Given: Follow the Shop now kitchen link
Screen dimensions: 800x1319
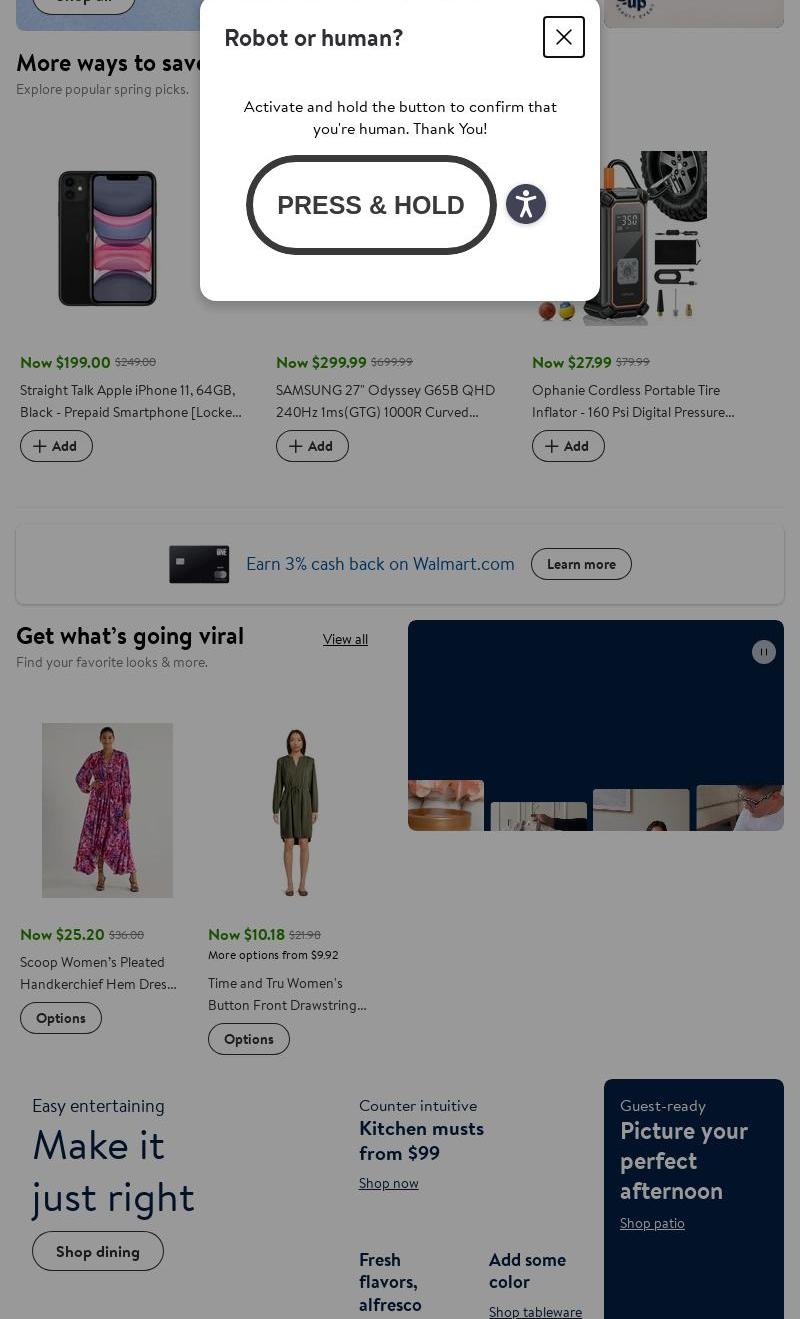Looking at the screenshot, I should coord(389,1183).
